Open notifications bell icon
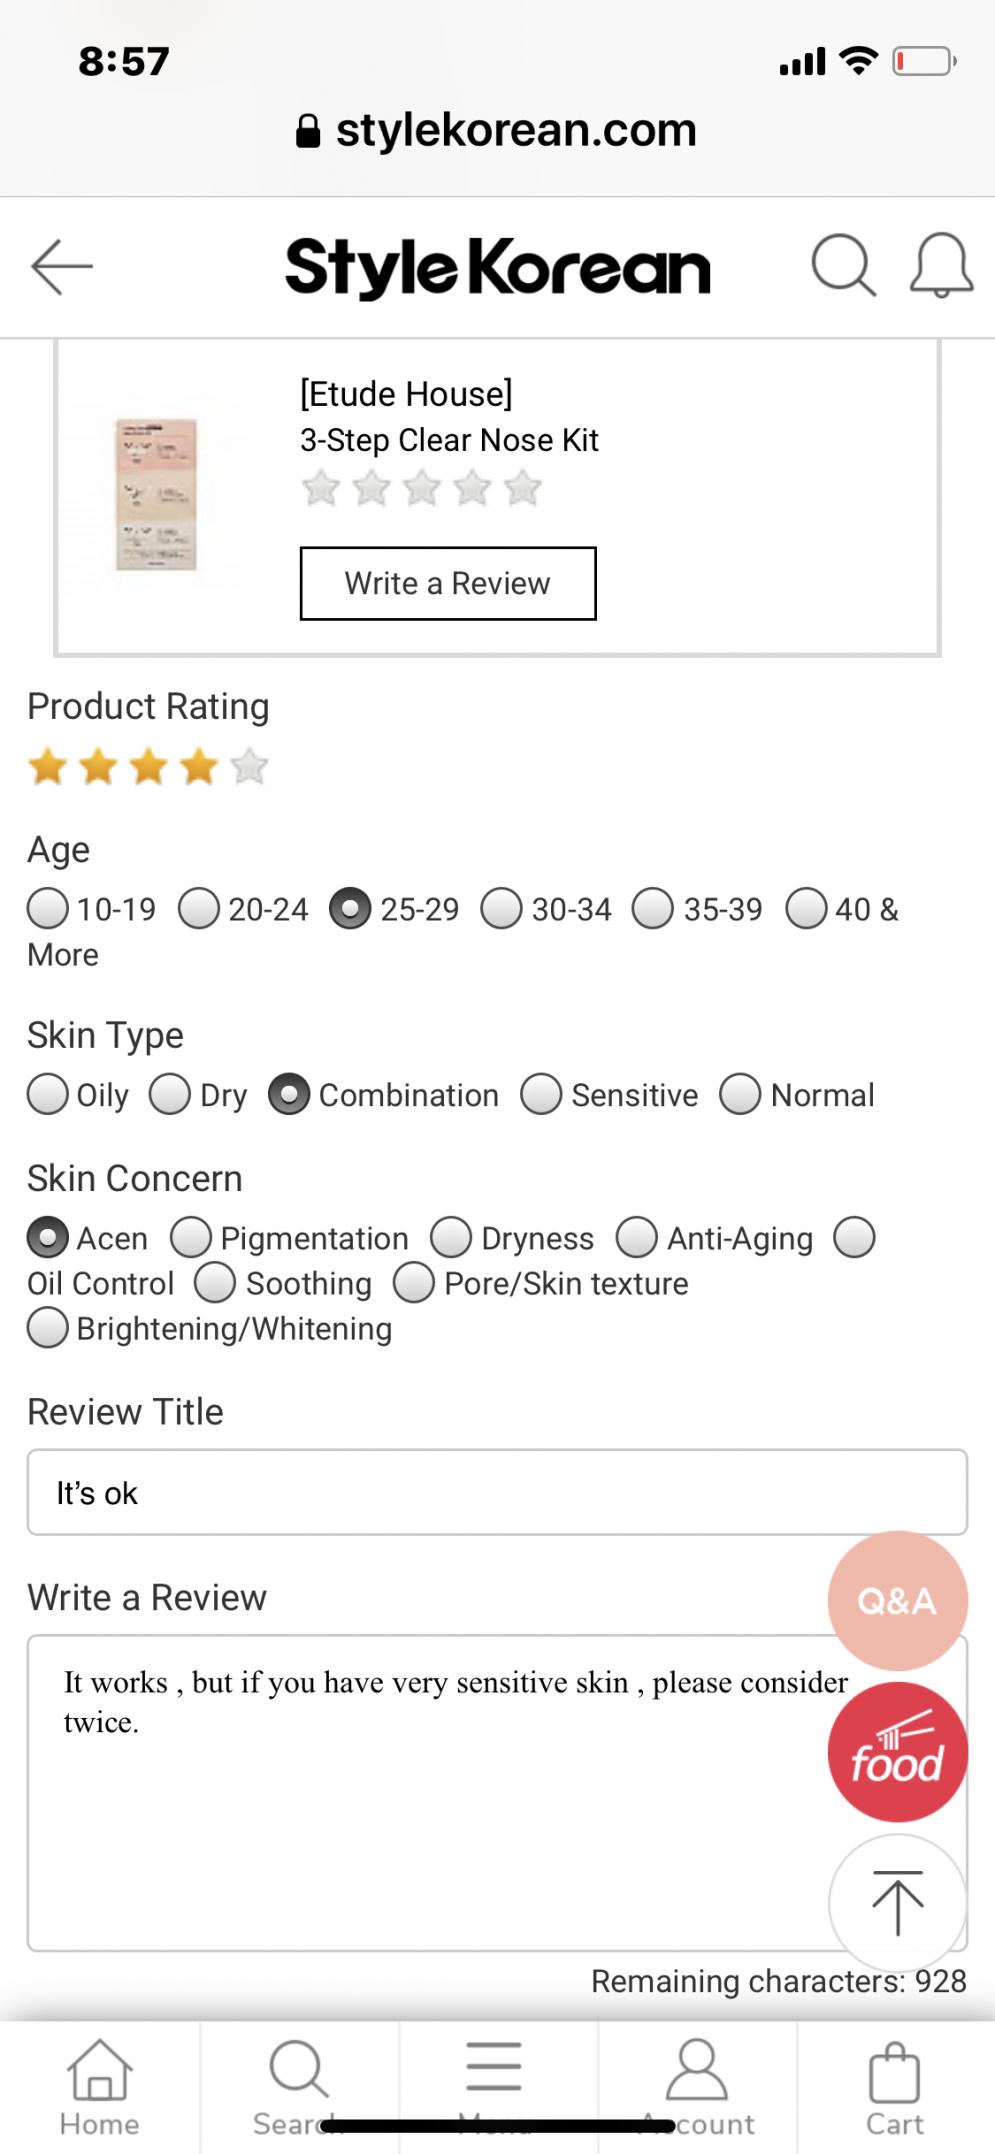This screenshot has height=2154, width=995. [x=941, y=266]
